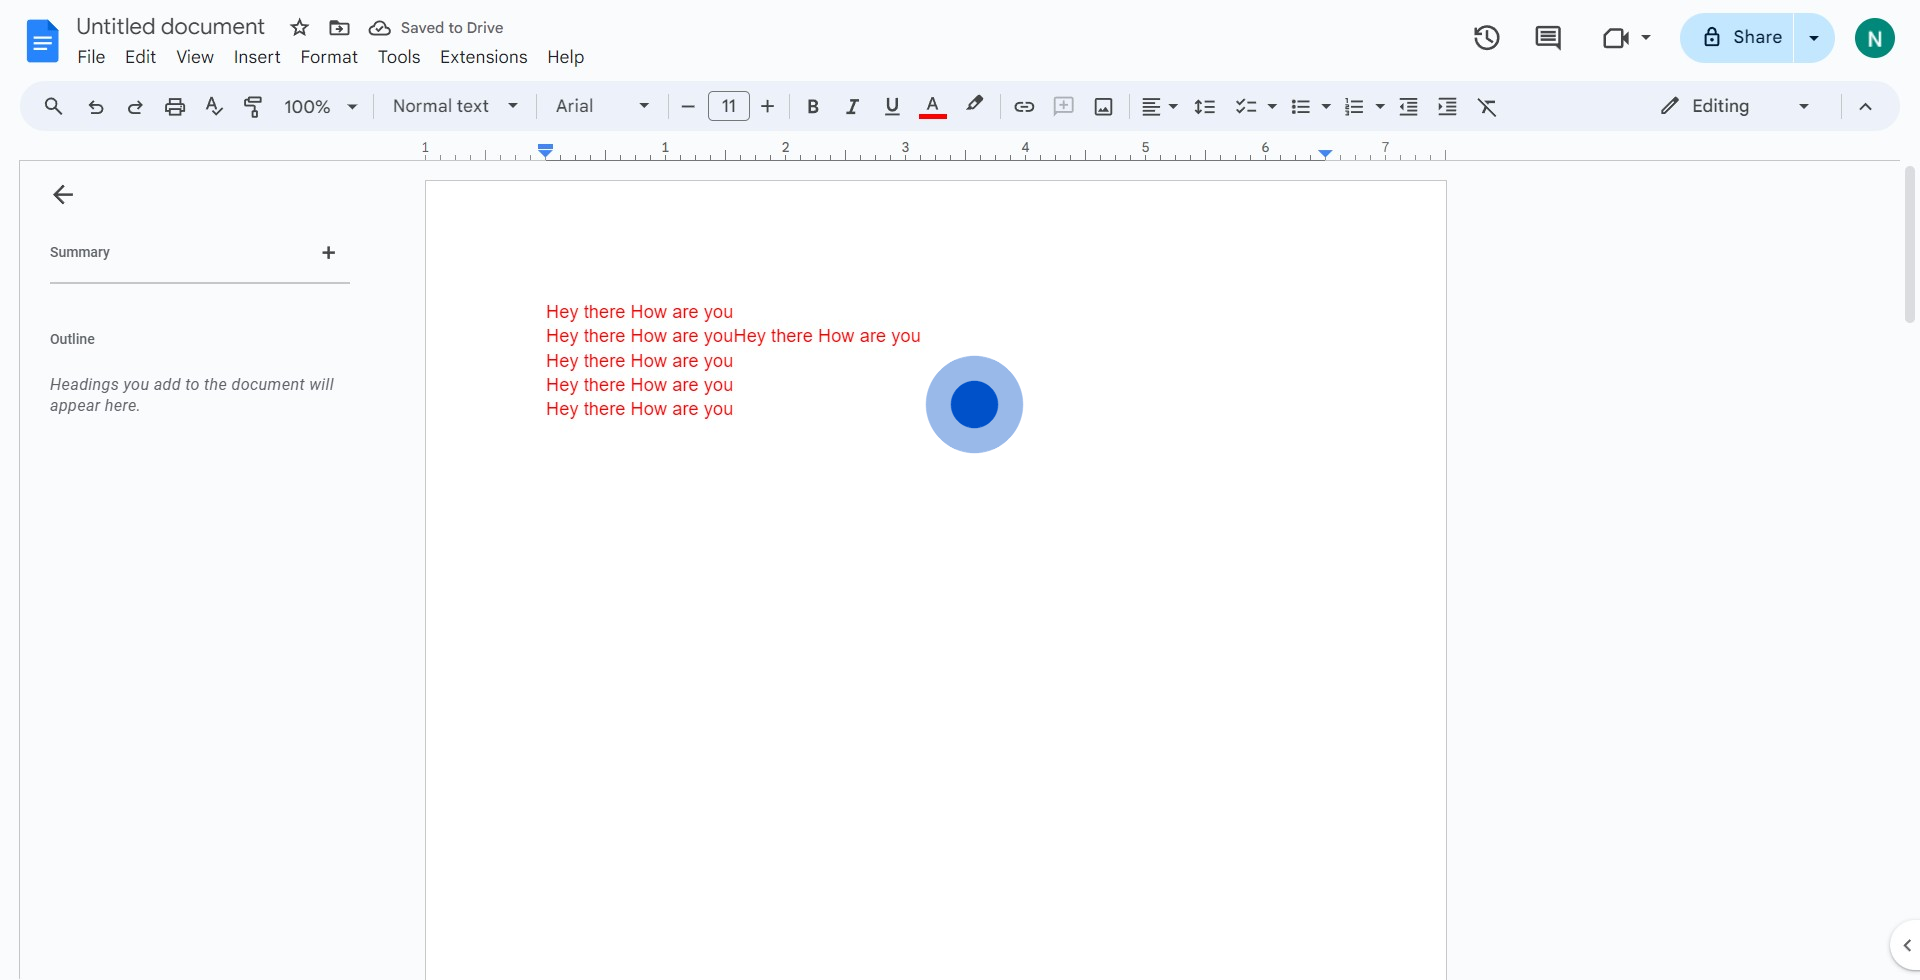Rename the Untitled document title
Viewport: 1920px width, 980px height.
click(171, 27)
